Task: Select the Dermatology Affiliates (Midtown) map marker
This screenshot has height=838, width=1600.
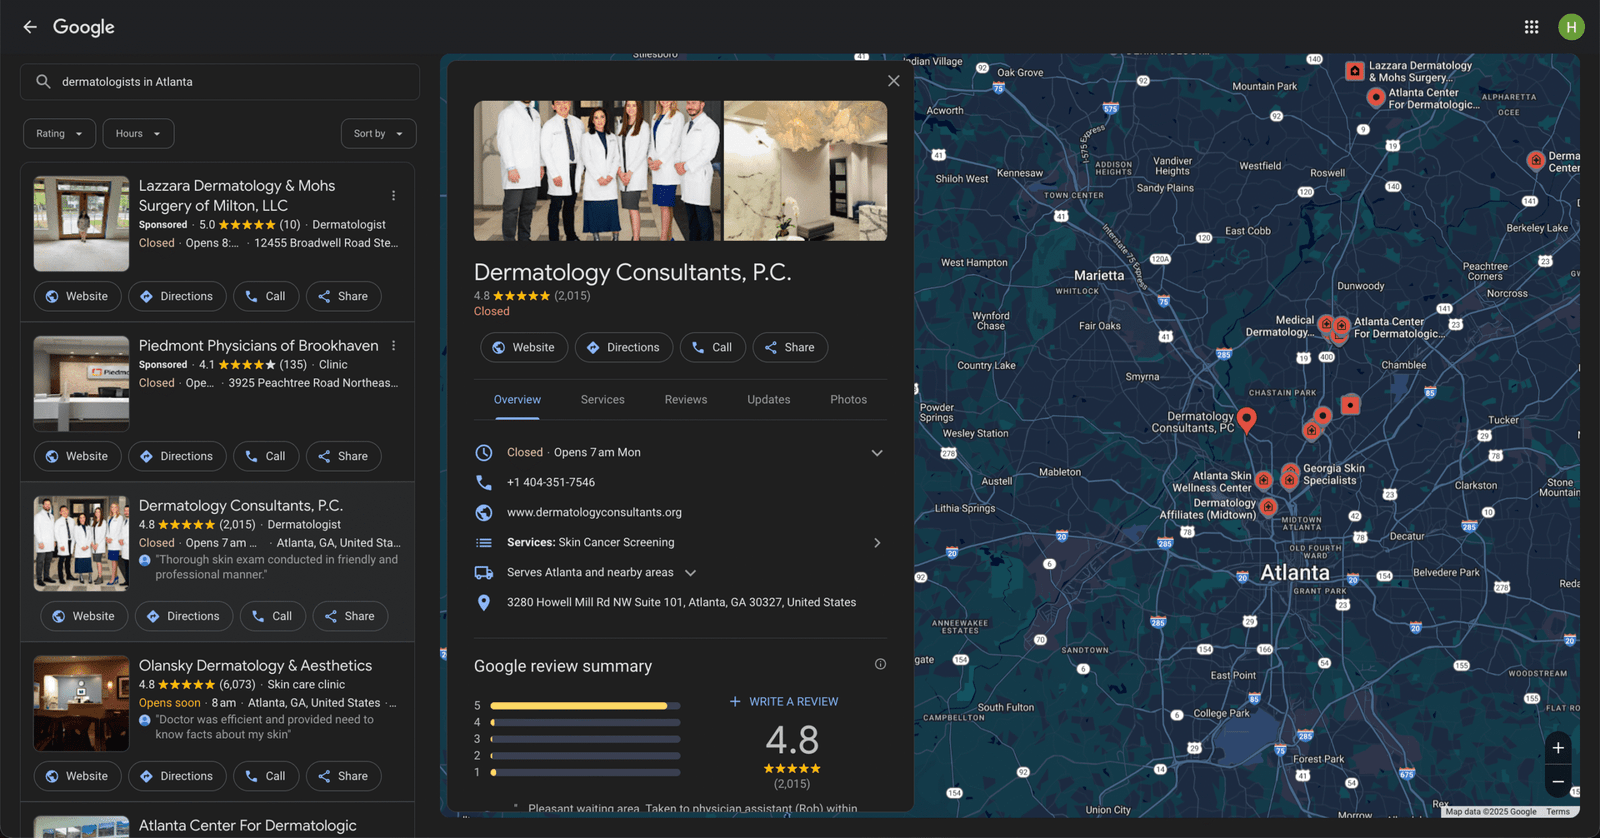Action: 1268,507
